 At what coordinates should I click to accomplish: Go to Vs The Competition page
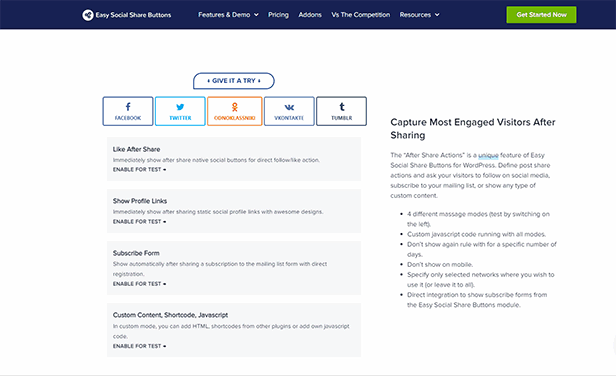click(361, 15)
